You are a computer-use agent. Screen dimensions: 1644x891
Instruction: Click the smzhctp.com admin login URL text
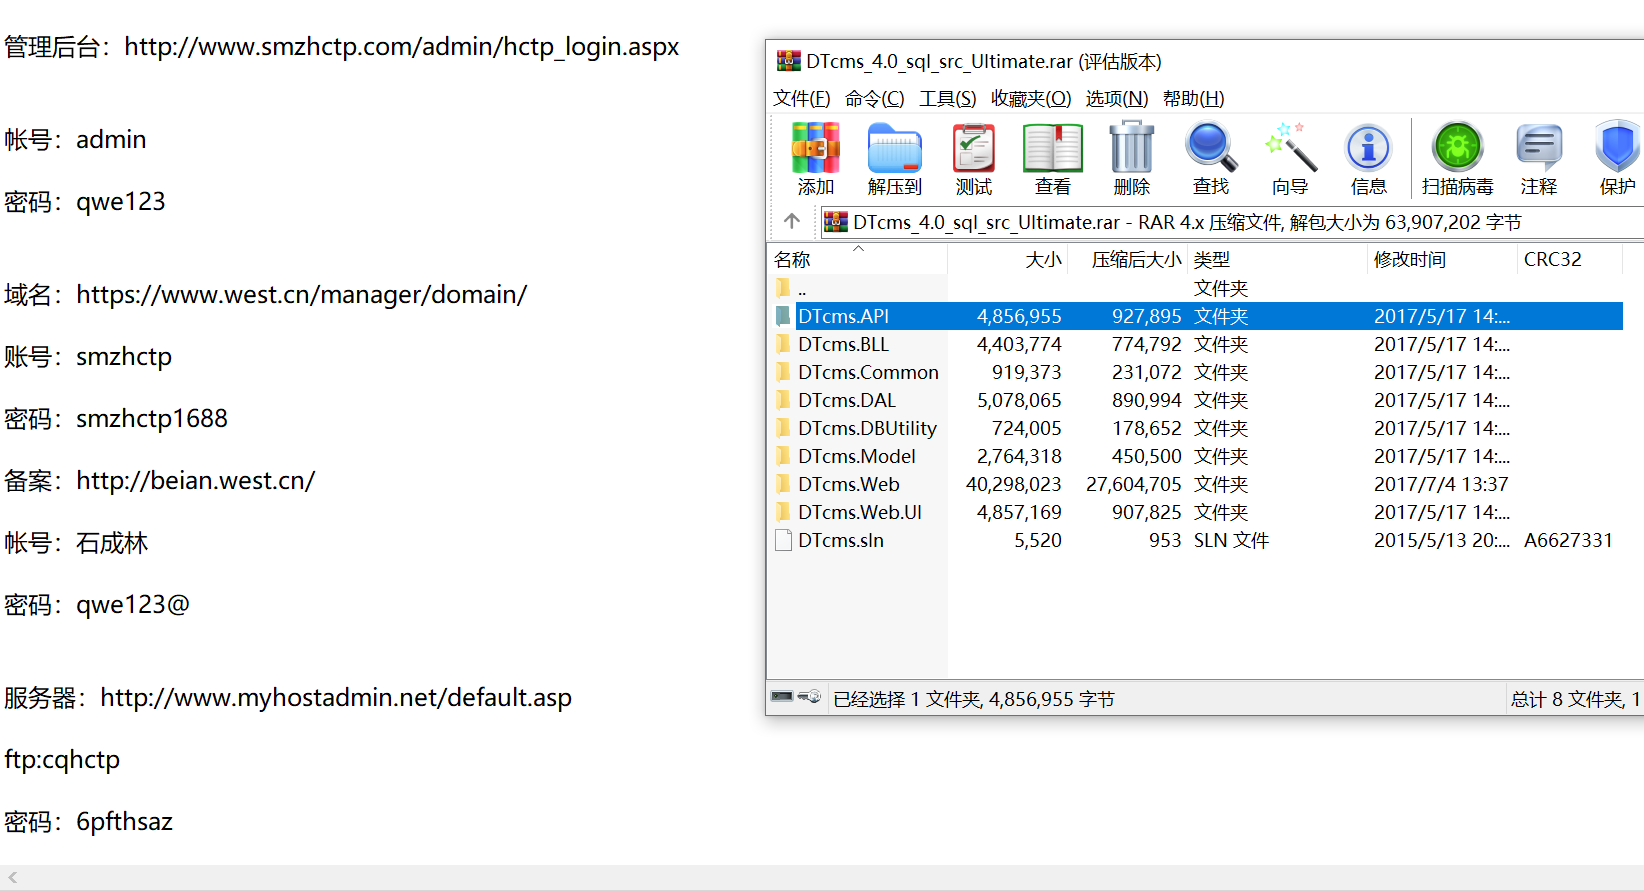click(402, 47)
